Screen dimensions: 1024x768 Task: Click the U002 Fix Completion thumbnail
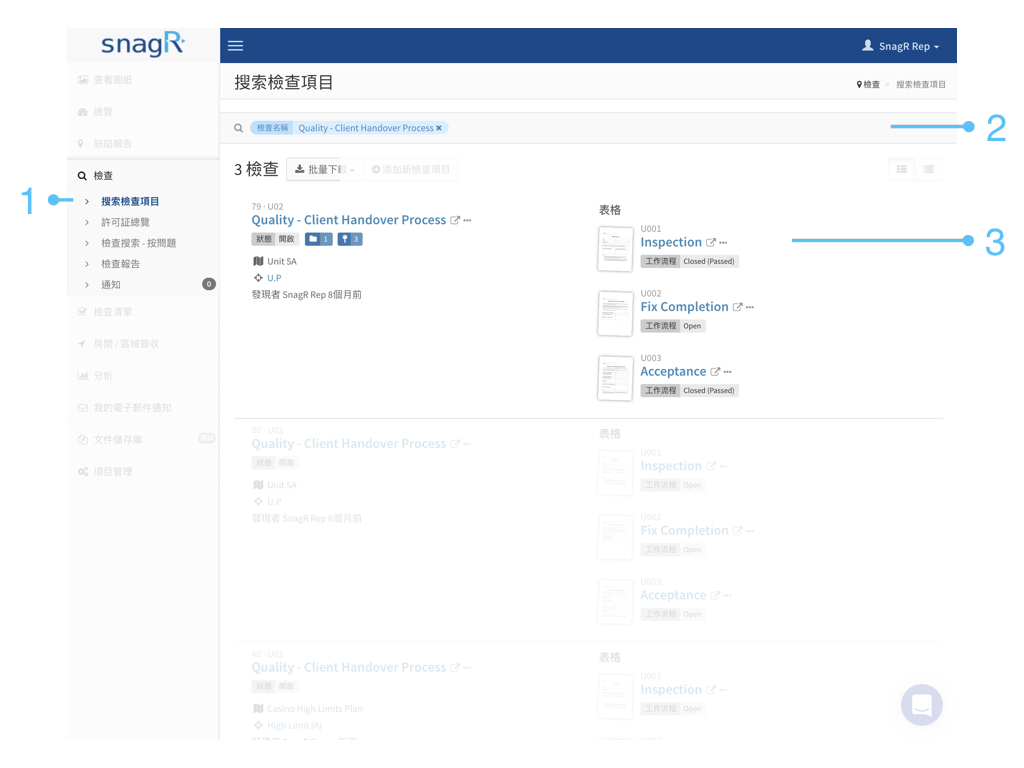click(x=615, y=313)
